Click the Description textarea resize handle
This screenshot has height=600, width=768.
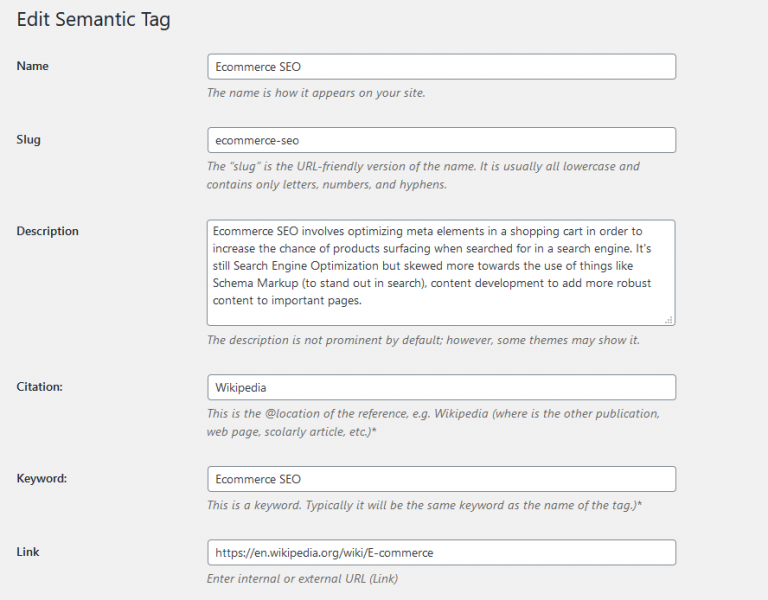pyautogui.click(x=669, y=320)
